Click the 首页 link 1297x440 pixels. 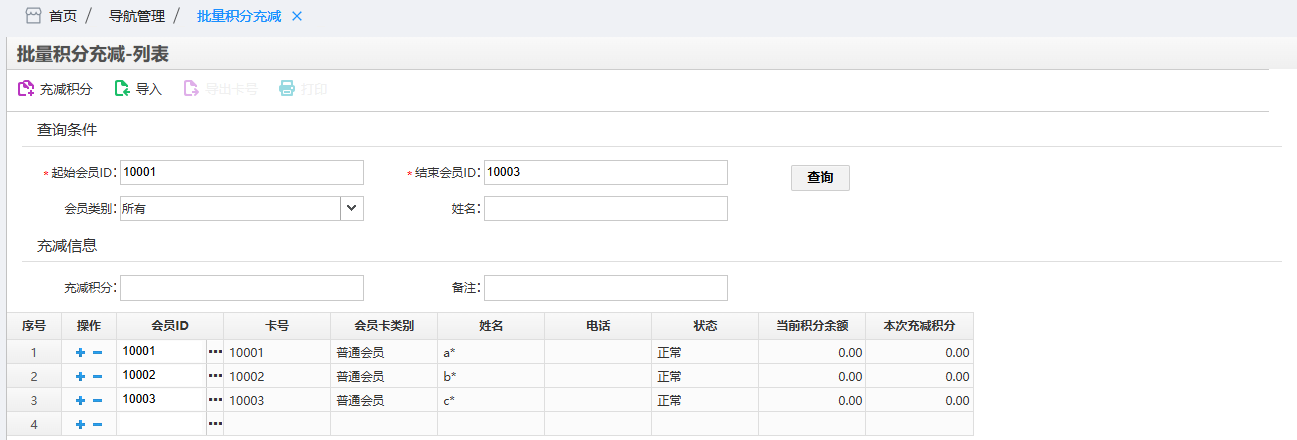point(63,16)
